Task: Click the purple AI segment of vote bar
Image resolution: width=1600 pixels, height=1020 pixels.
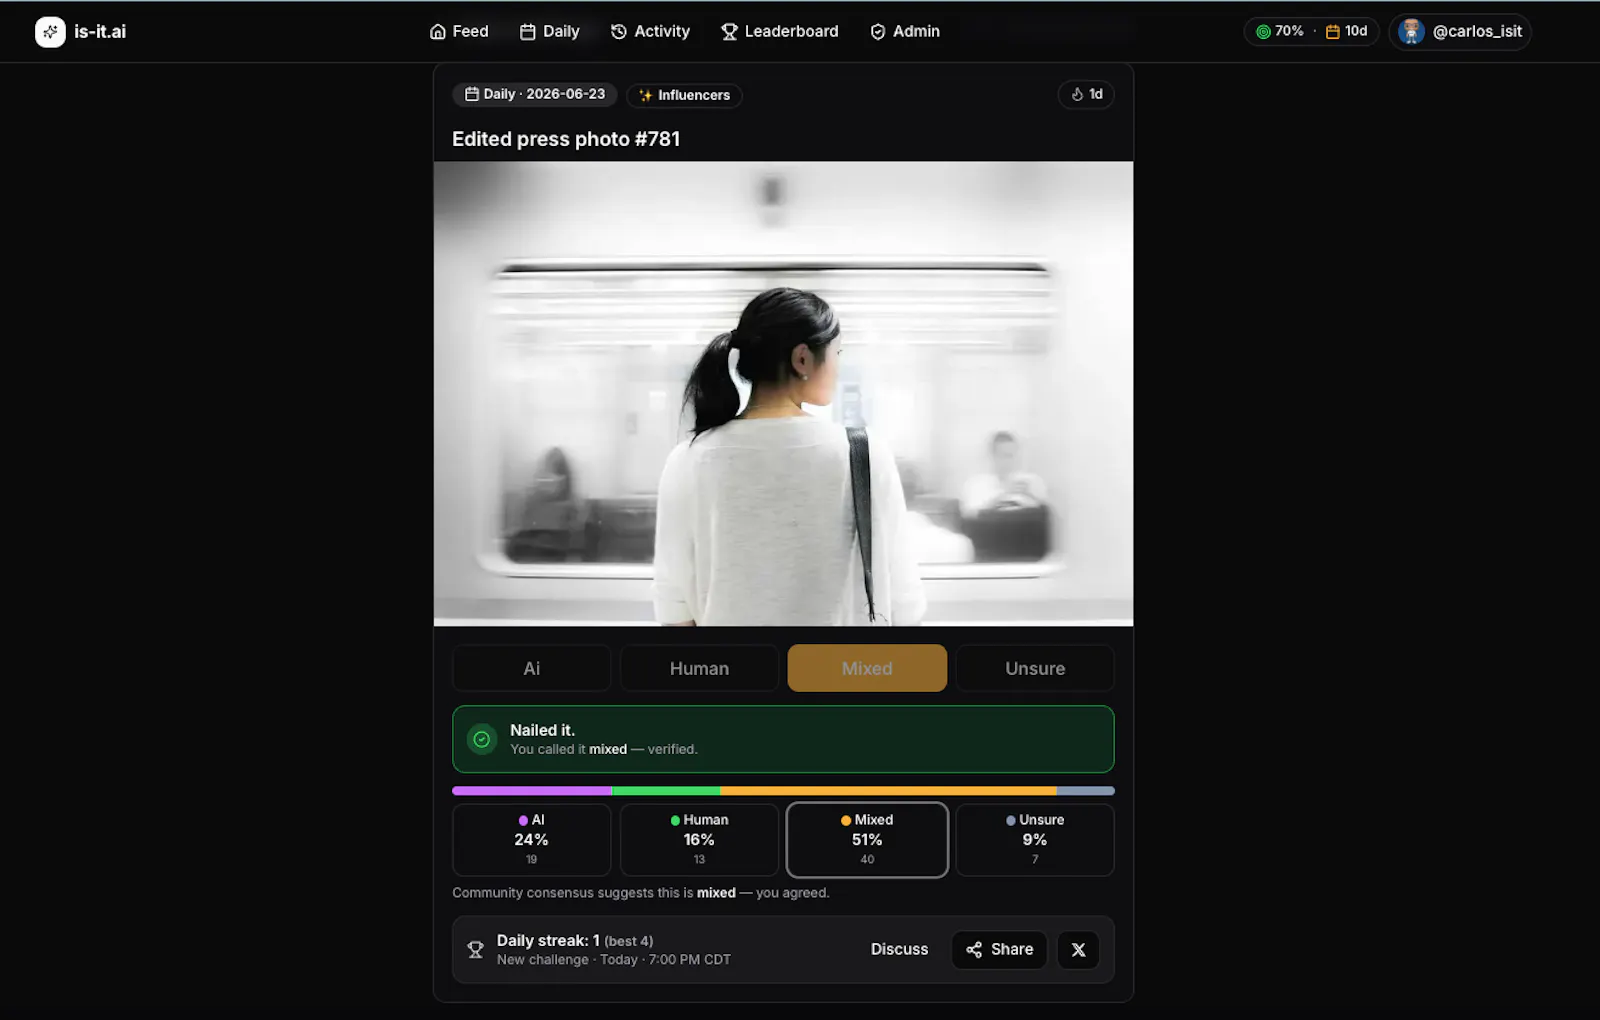Action: point(532,791)
